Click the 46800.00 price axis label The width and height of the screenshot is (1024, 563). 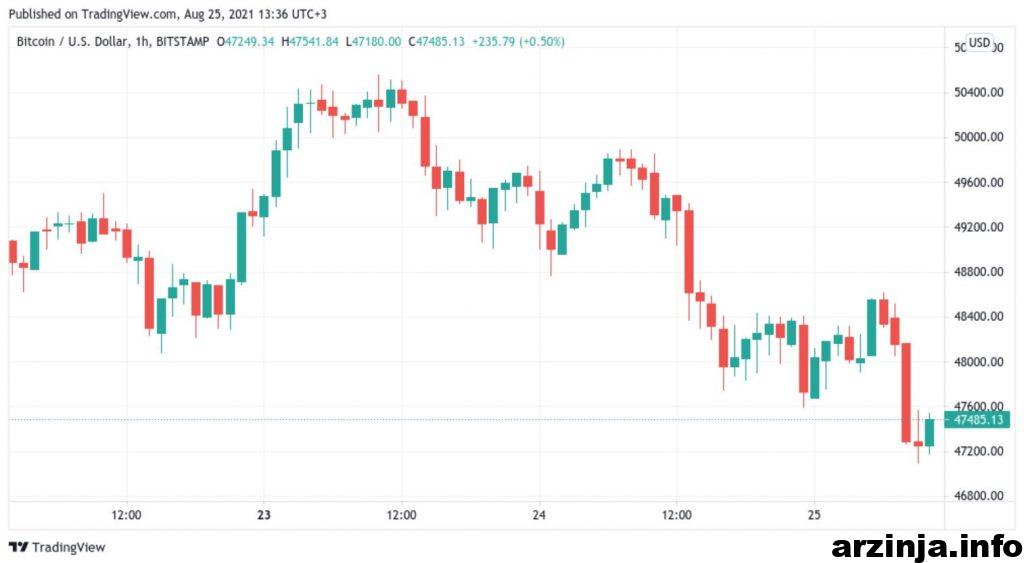978,496
